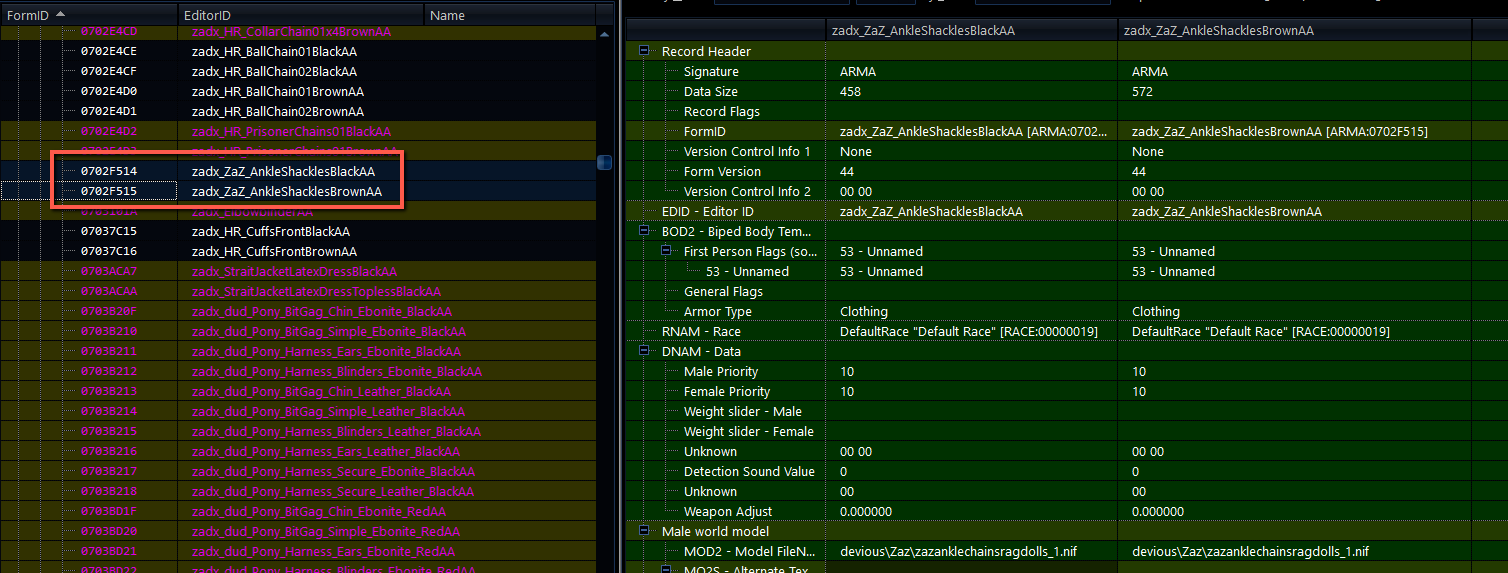Image resolution: width=1508 pixels, height=573 pixels.
Task: Select record zadx_dud_Pony_Harness_Ears_Leather_BlackAA
Action: [x=326, y=451]
